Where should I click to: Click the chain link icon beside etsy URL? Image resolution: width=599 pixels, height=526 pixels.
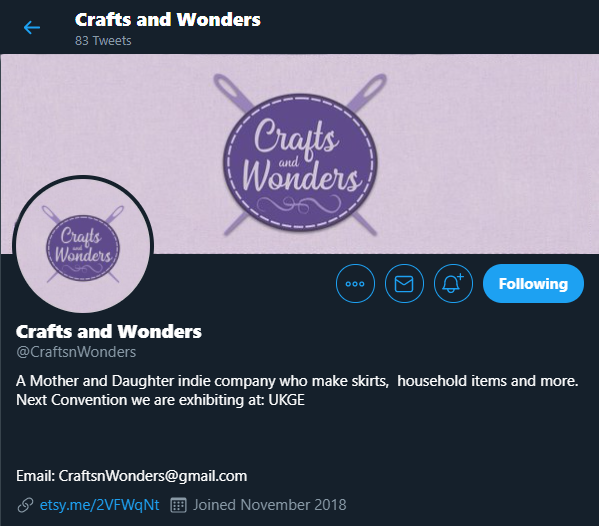pos(25,505)
